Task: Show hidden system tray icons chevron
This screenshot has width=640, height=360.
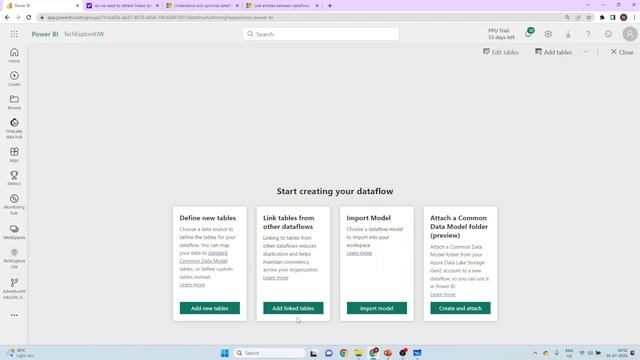Action: tap(535, 353)
